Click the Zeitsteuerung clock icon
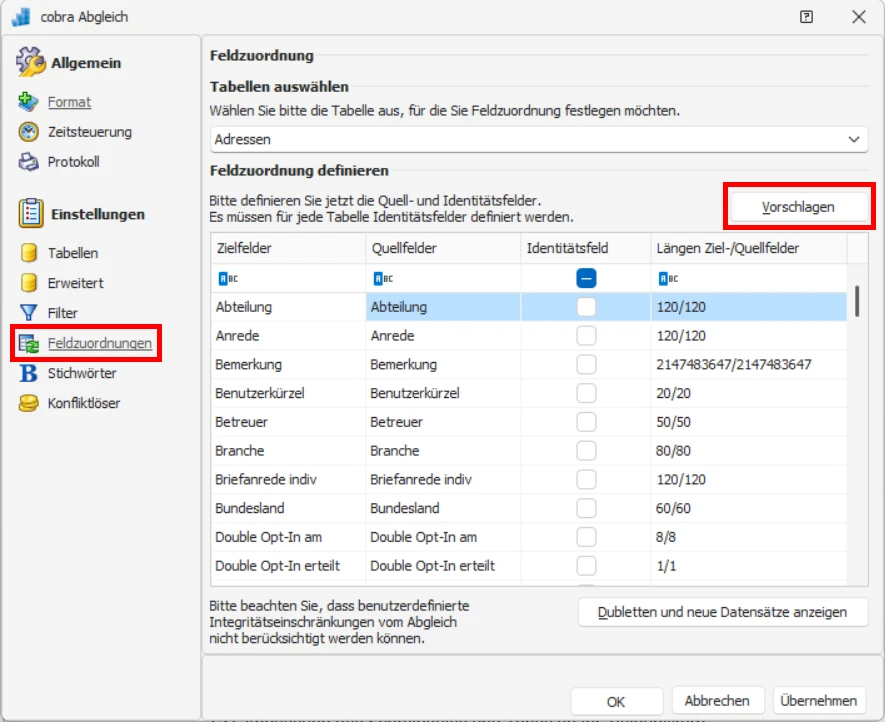This screenshot has height=722, width=885. point(28,132)
